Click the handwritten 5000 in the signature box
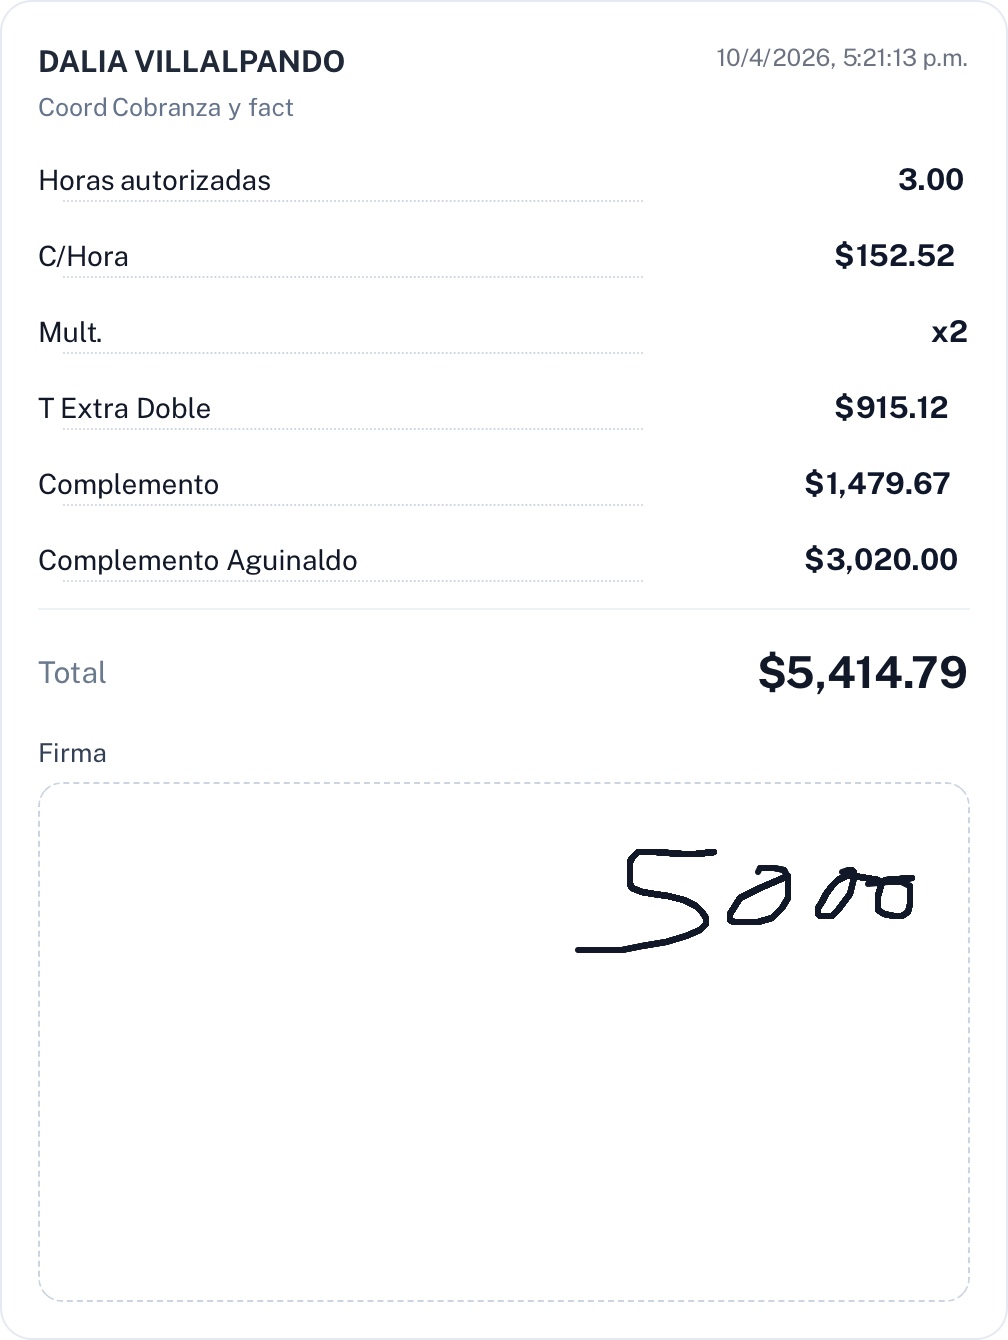The height and width of the screenshot is (1340, 1008). (x=745, y=900)
